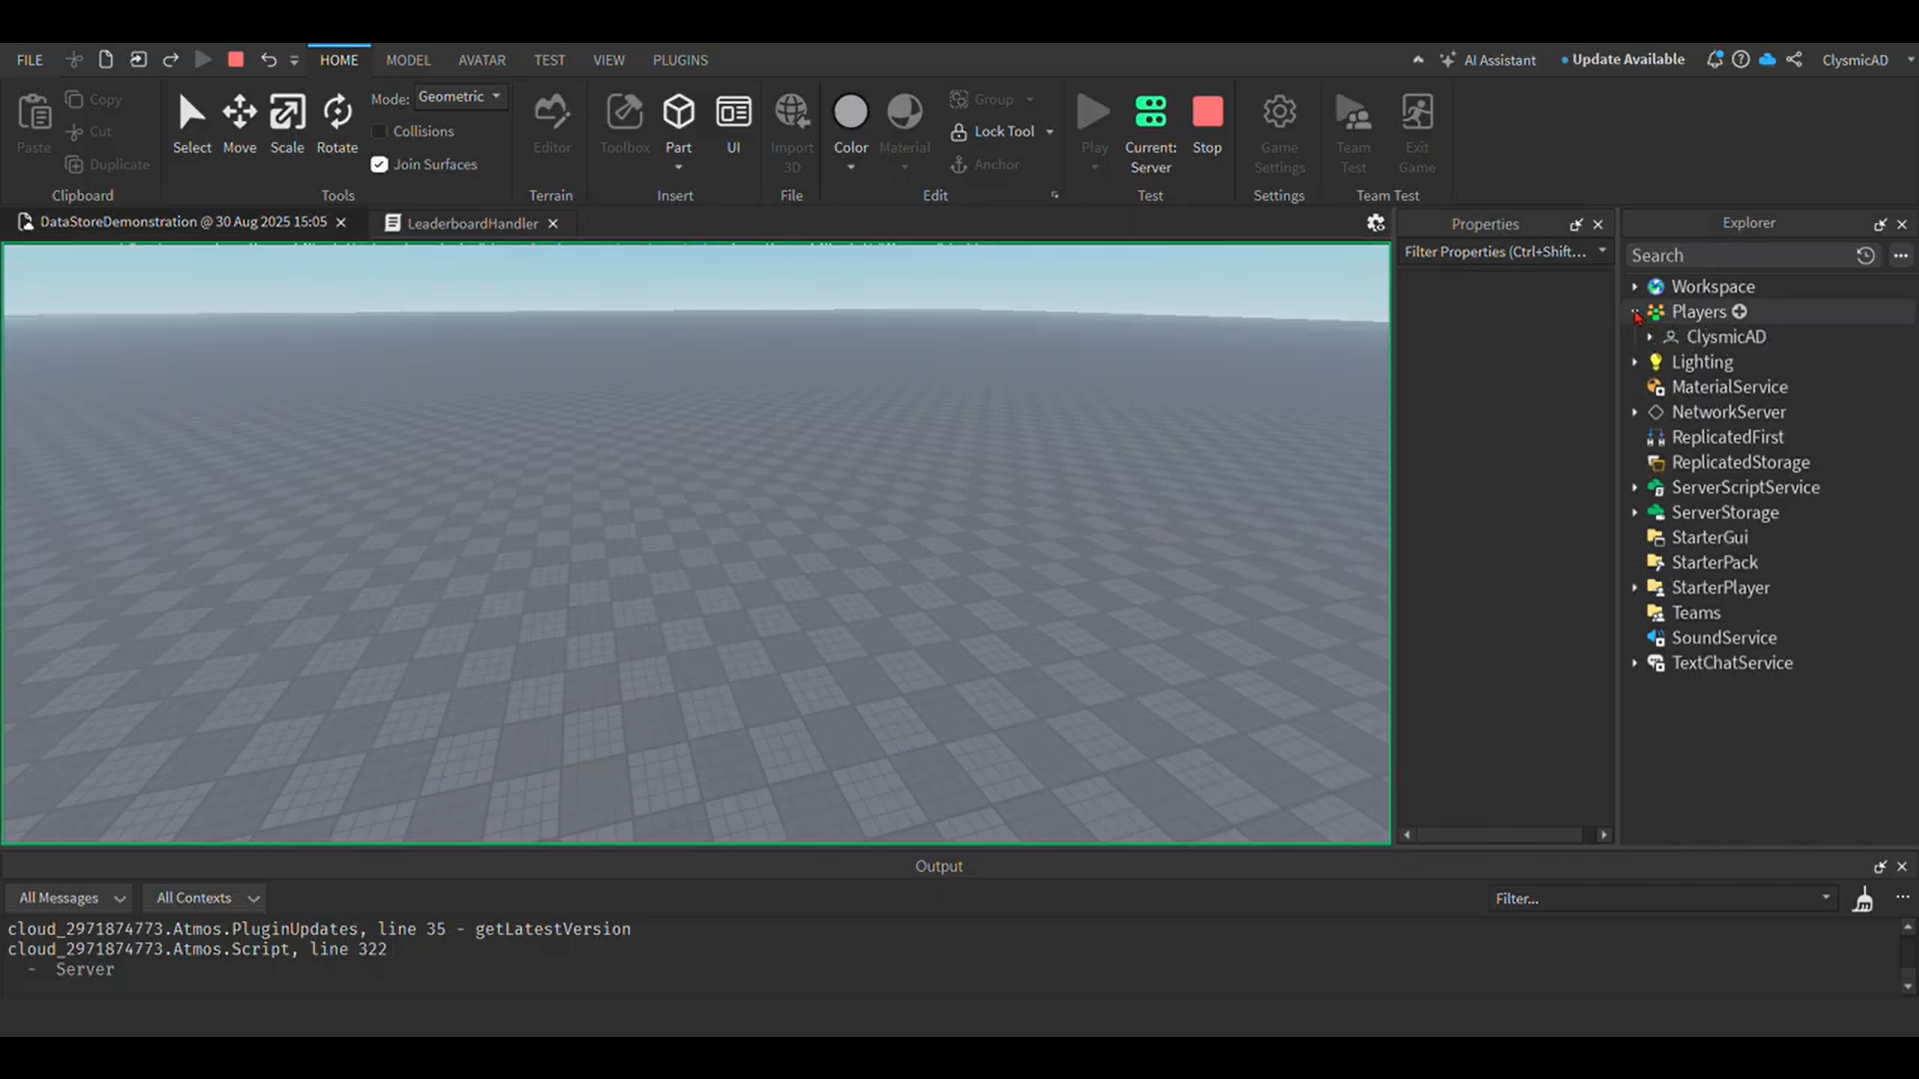Click Copy in Clipboard
The image size is (1919, 1079).
click(x=94, y=99)
